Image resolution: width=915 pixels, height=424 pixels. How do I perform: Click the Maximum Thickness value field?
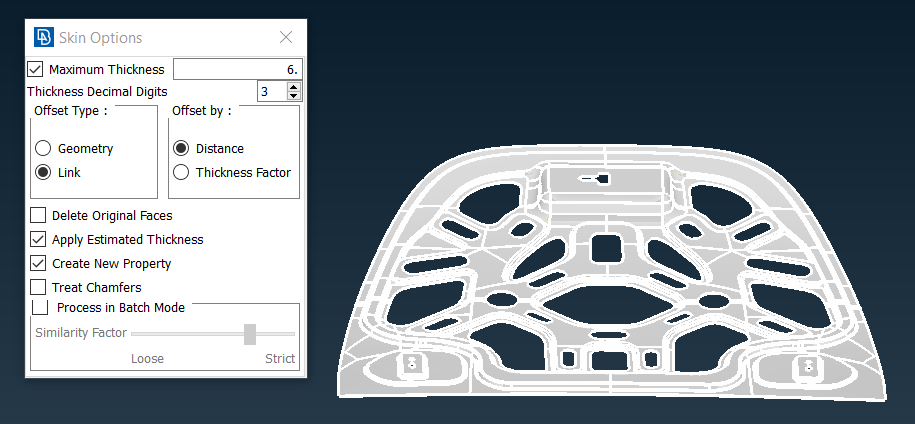click(237, 69)
